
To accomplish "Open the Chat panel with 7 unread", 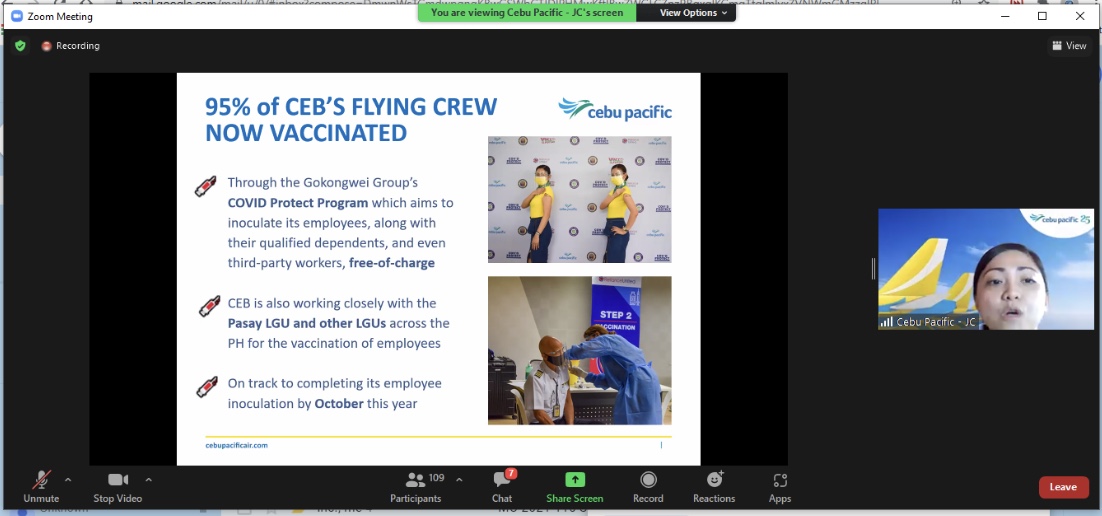I will tap(502, 487).
